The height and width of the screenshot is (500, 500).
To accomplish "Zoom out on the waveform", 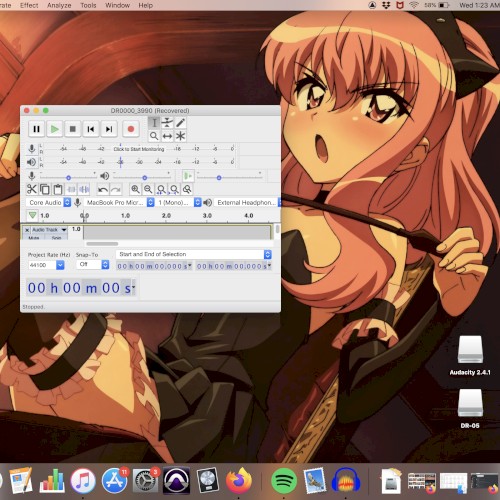I will 148,189.
